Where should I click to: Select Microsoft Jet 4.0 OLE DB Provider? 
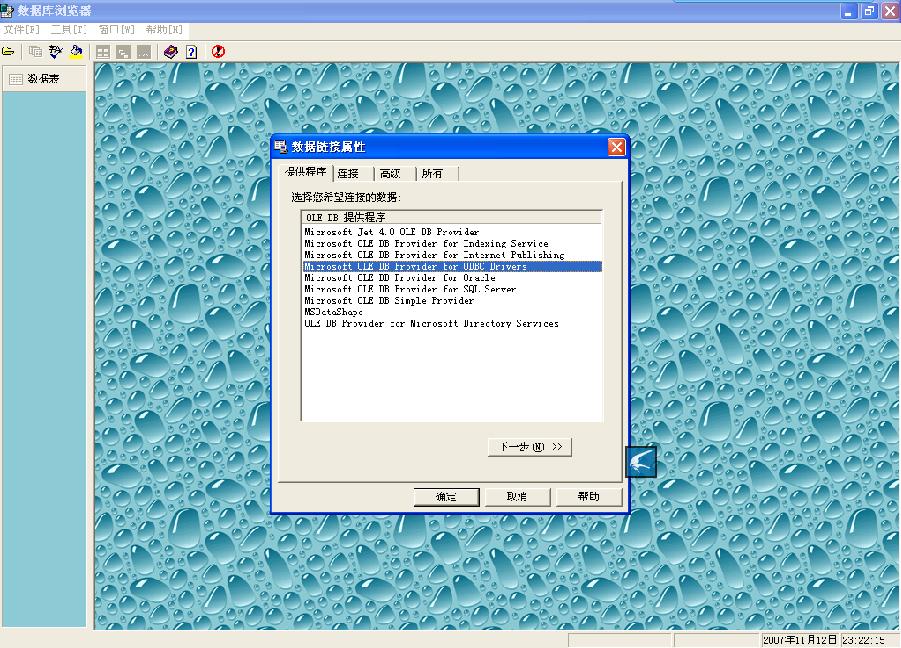click(x=391, y=232)
